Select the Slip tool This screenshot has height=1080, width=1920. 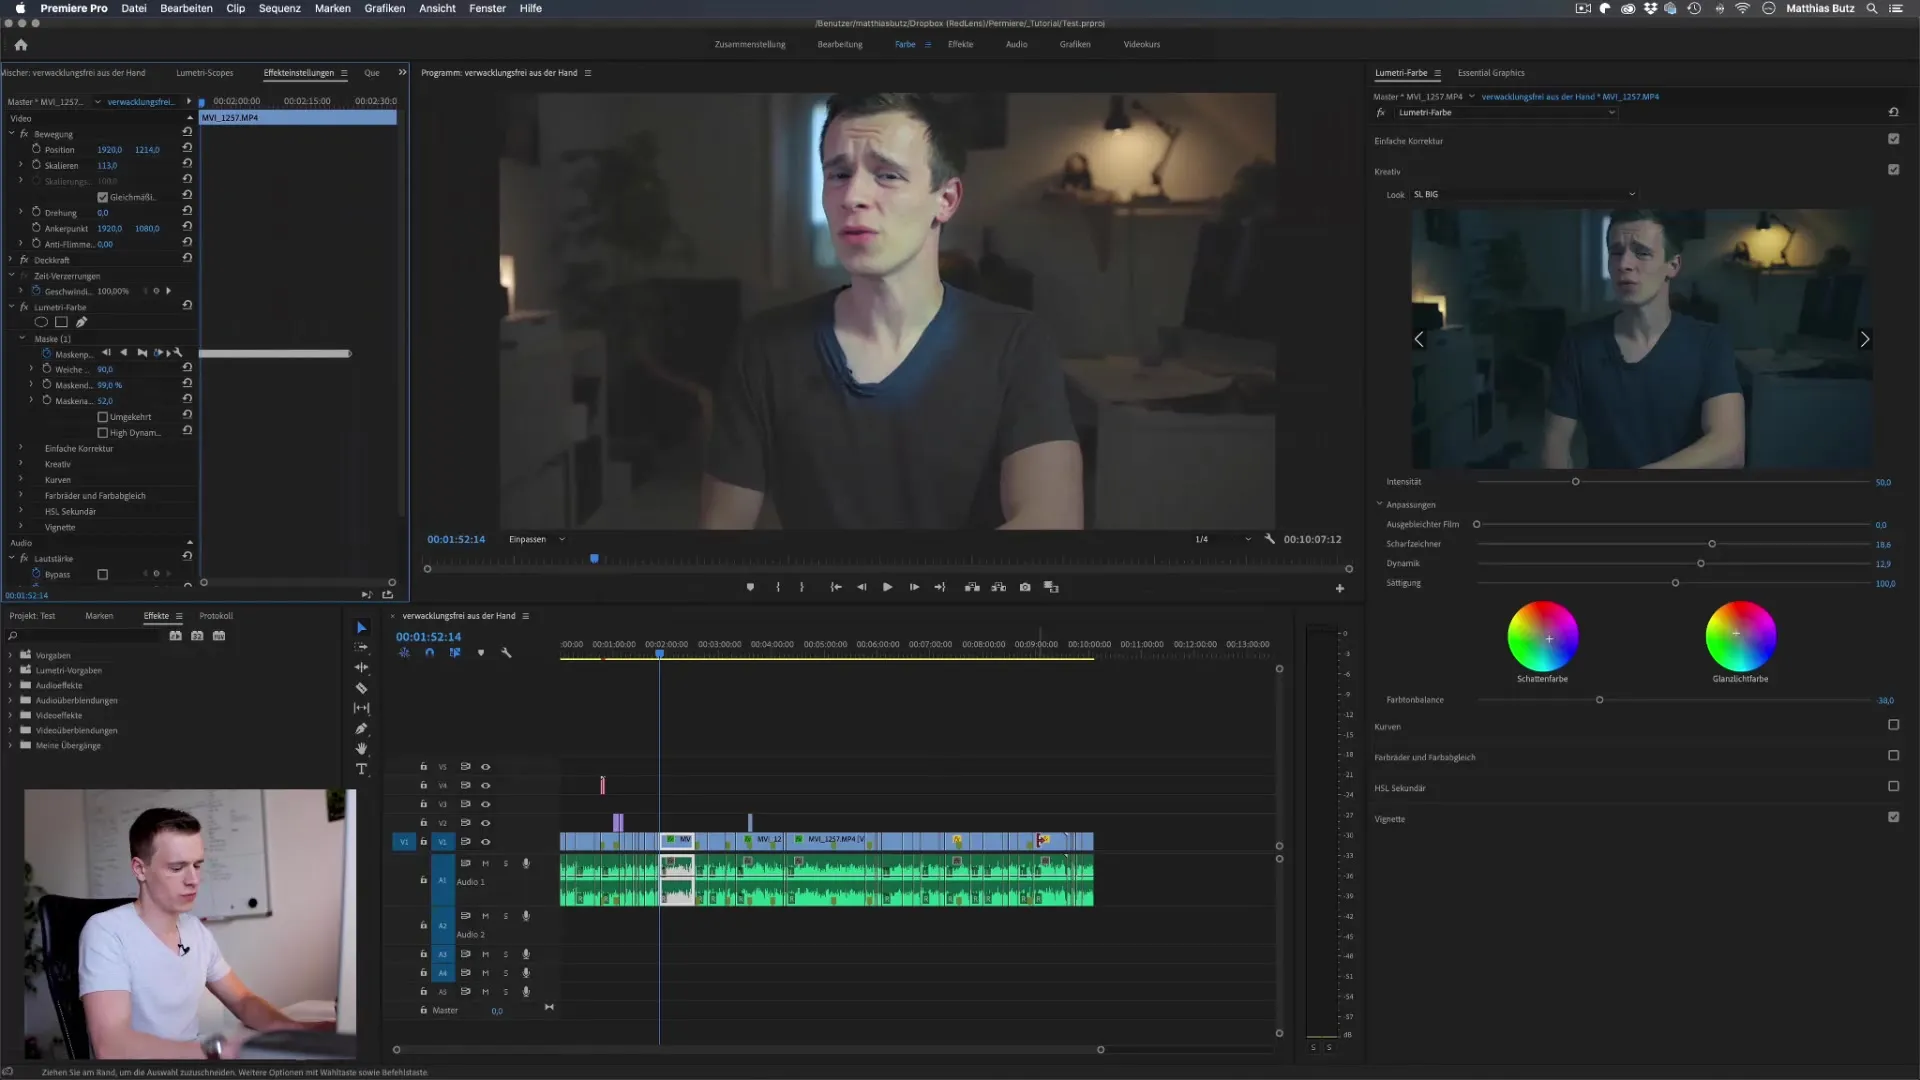click(361, 708)
